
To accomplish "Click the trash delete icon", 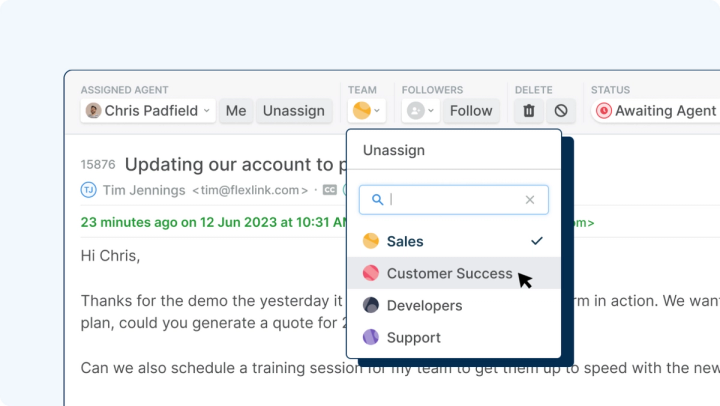I will coord(529,111).
